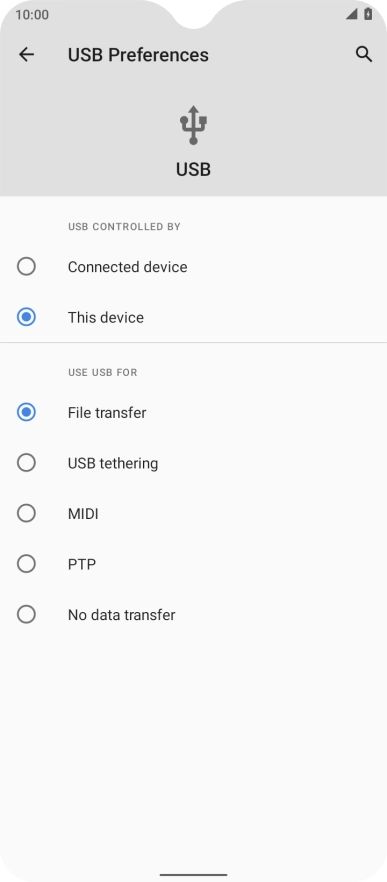Image resolution: width=387 pixels, height=882 pixels.
Task: Tap the USB tethering label
Action: click(x=113, y=464)
